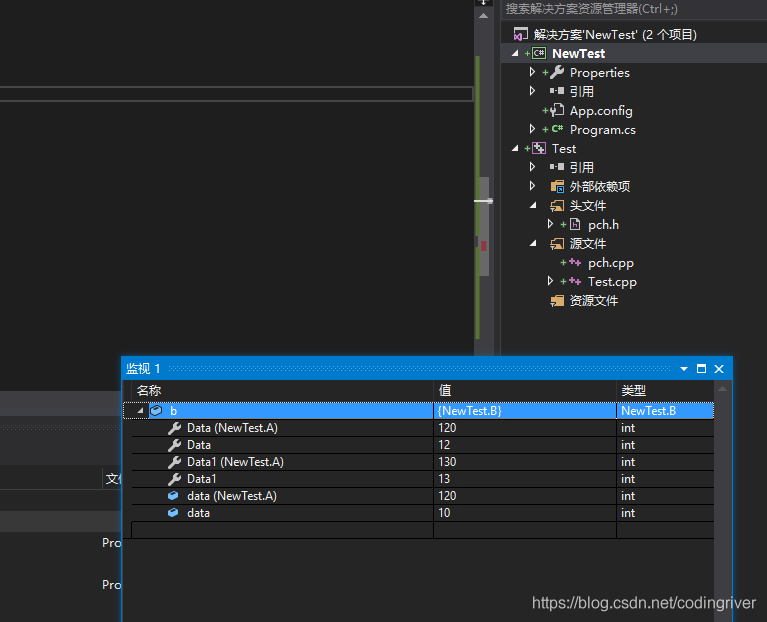Click the C++ project icon for Test
Screen dimensions: 767x622
point(539,148)
